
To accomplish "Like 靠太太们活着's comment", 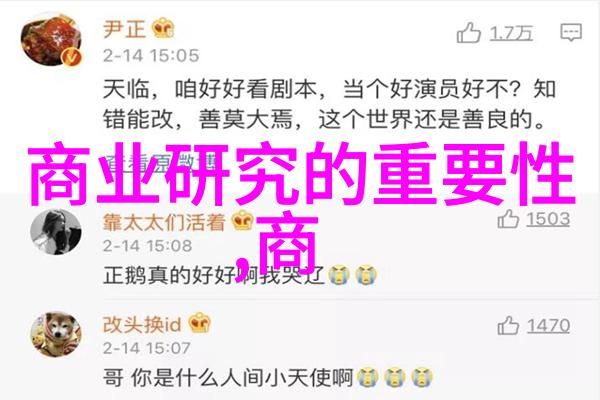I will click(x=508, y=219).
